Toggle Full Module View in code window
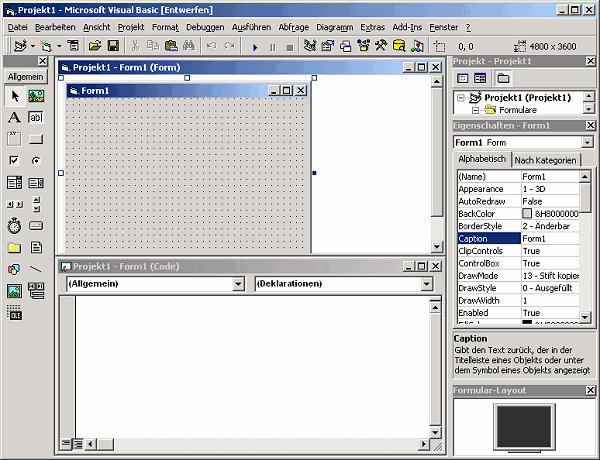600x460 pixels. pyautogui.click(x=78, y=444)
